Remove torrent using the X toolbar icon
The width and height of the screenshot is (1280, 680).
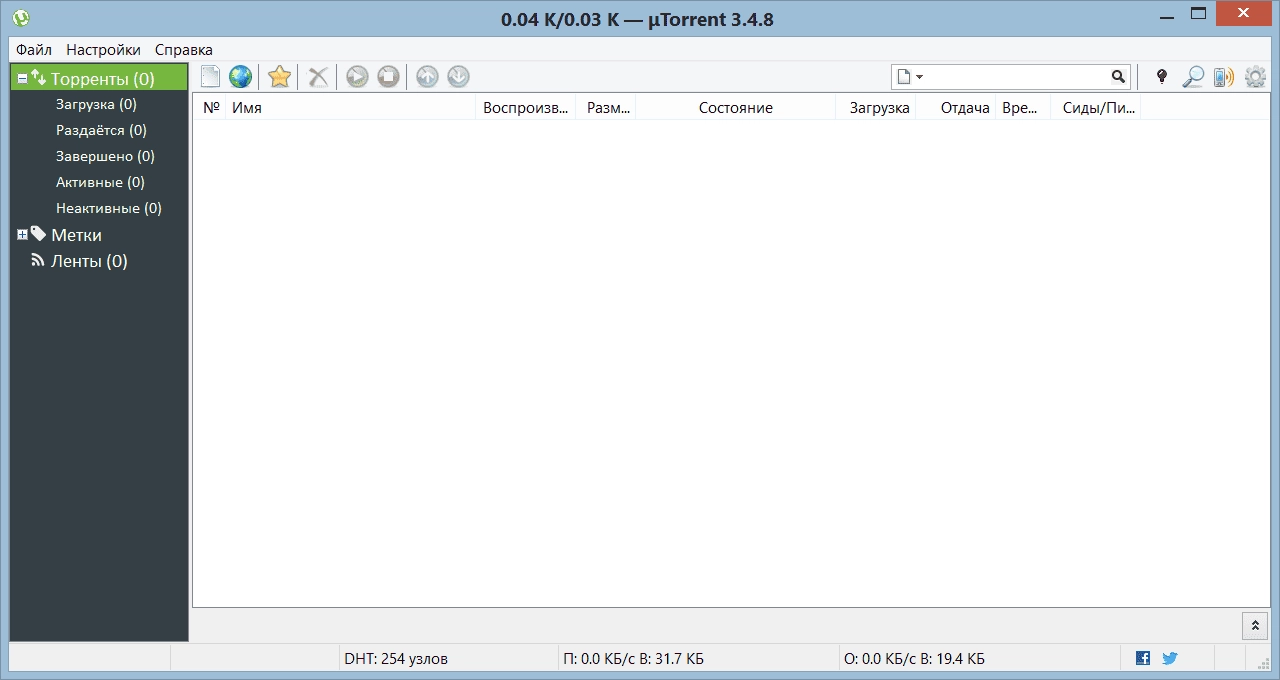coord(317,76)
